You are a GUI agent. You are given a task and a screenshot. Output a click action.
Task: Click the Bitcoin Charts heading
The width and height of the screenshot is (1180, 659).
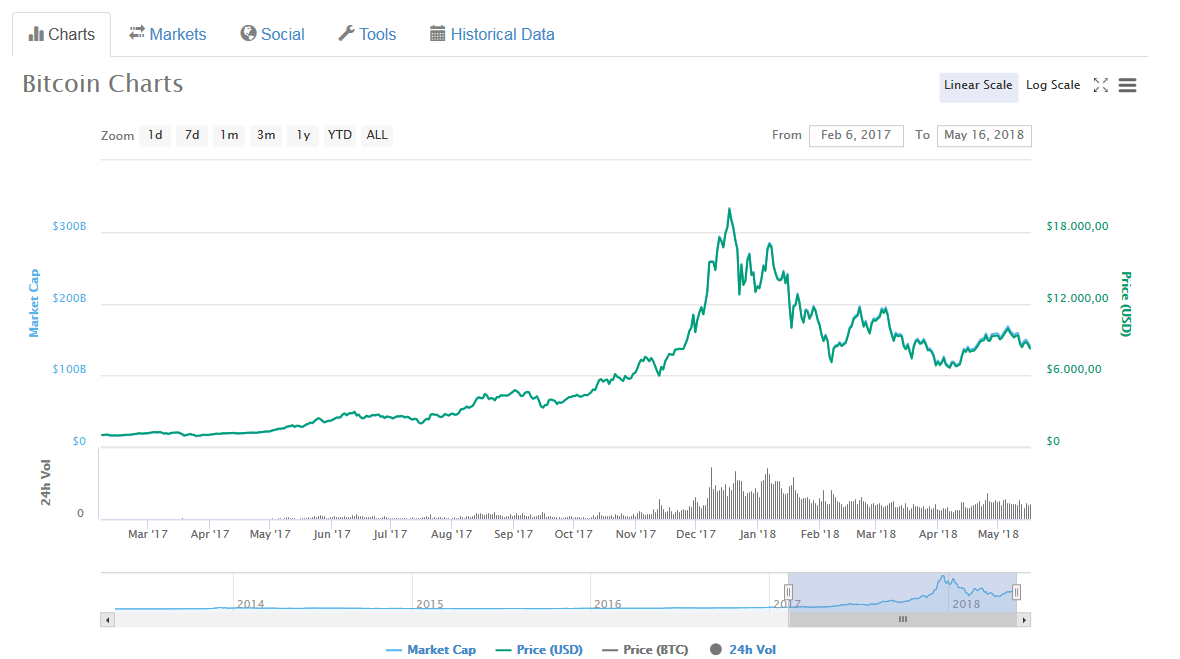pyautogui.click(x=102, y=84)
